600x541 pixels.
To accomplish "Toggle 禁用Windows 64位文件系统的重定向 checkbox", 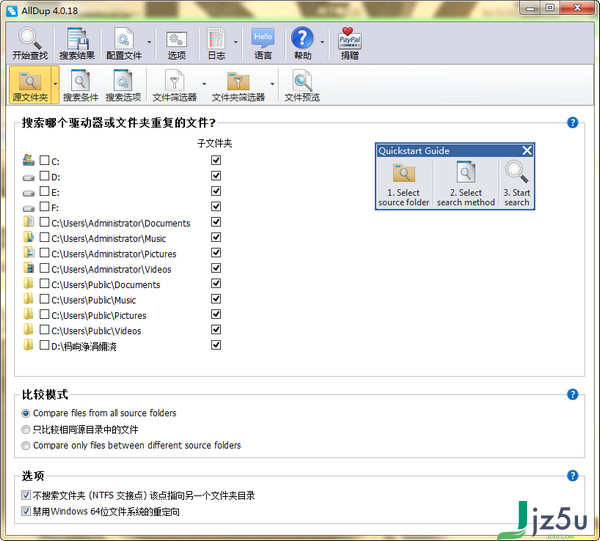I will [26, 511].
